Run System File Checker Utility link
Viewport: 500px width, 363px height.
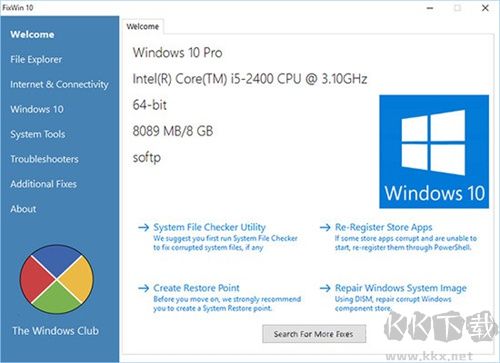click(x=209, y=227)
